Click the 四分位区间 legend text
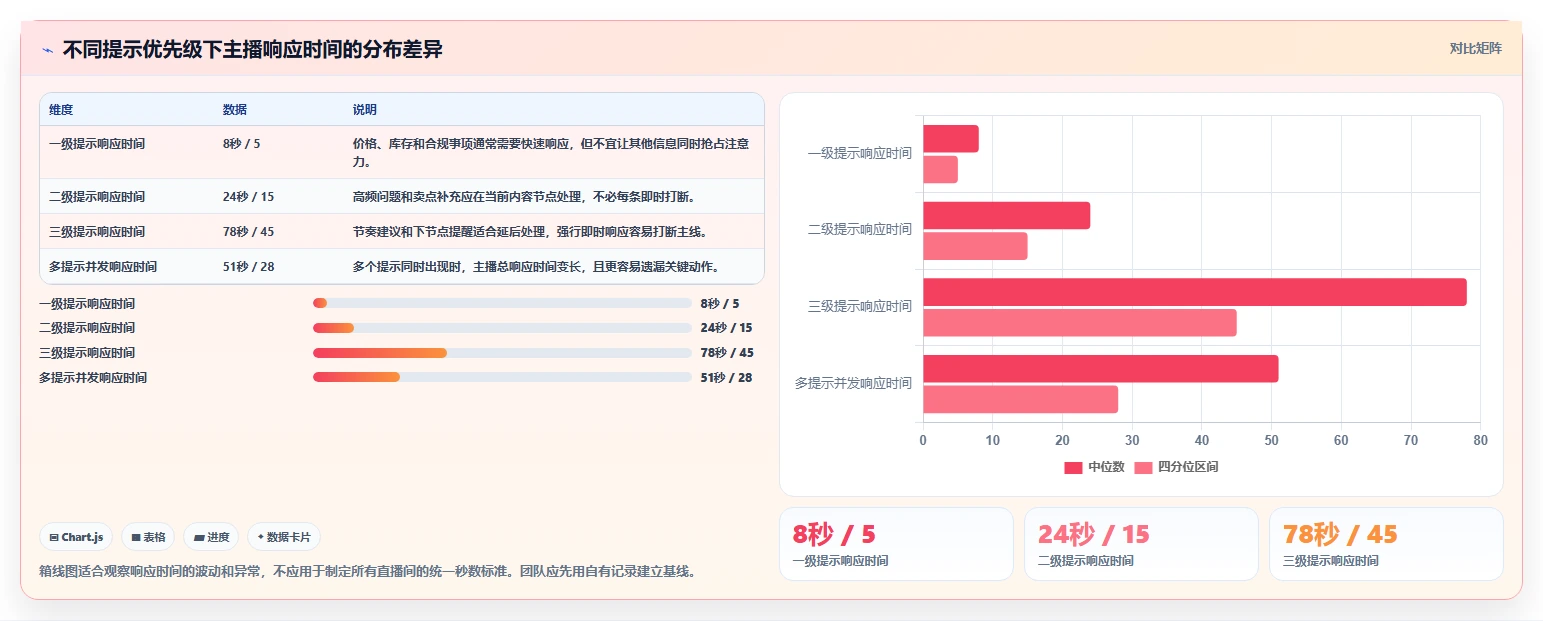This screenshot has width=1543, height=621. pos(1188,467)
